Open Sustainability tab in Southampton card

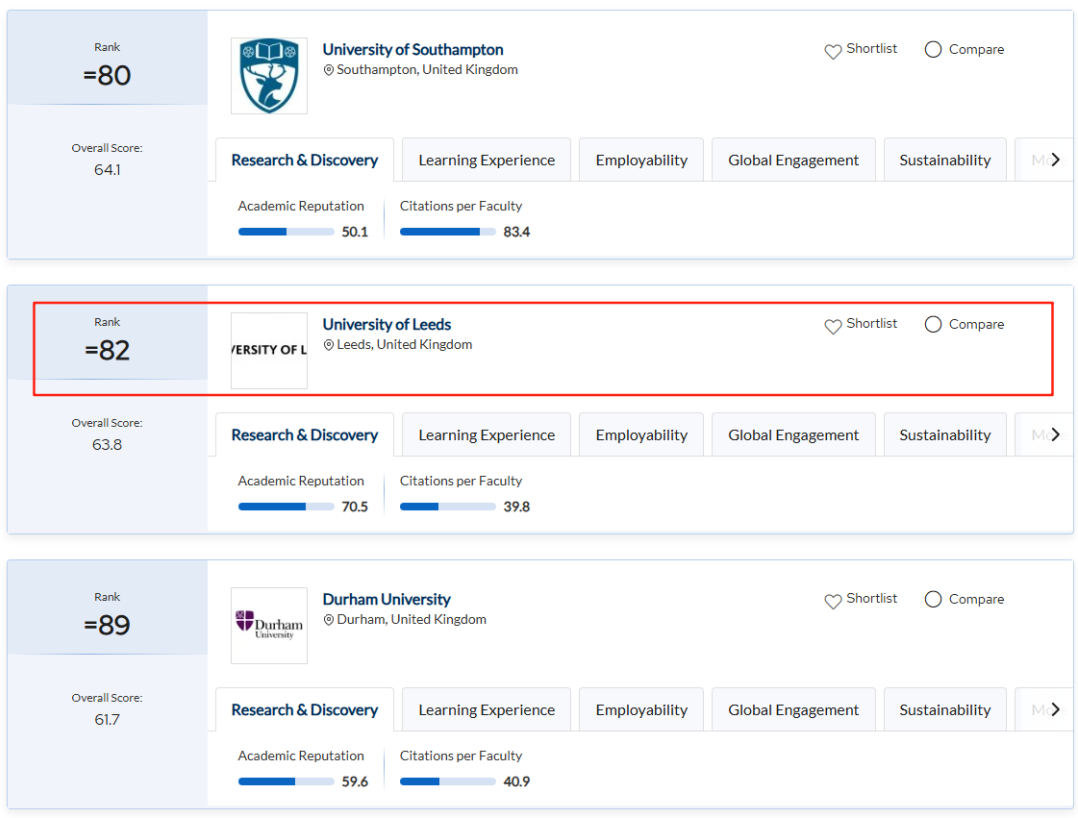945,160
